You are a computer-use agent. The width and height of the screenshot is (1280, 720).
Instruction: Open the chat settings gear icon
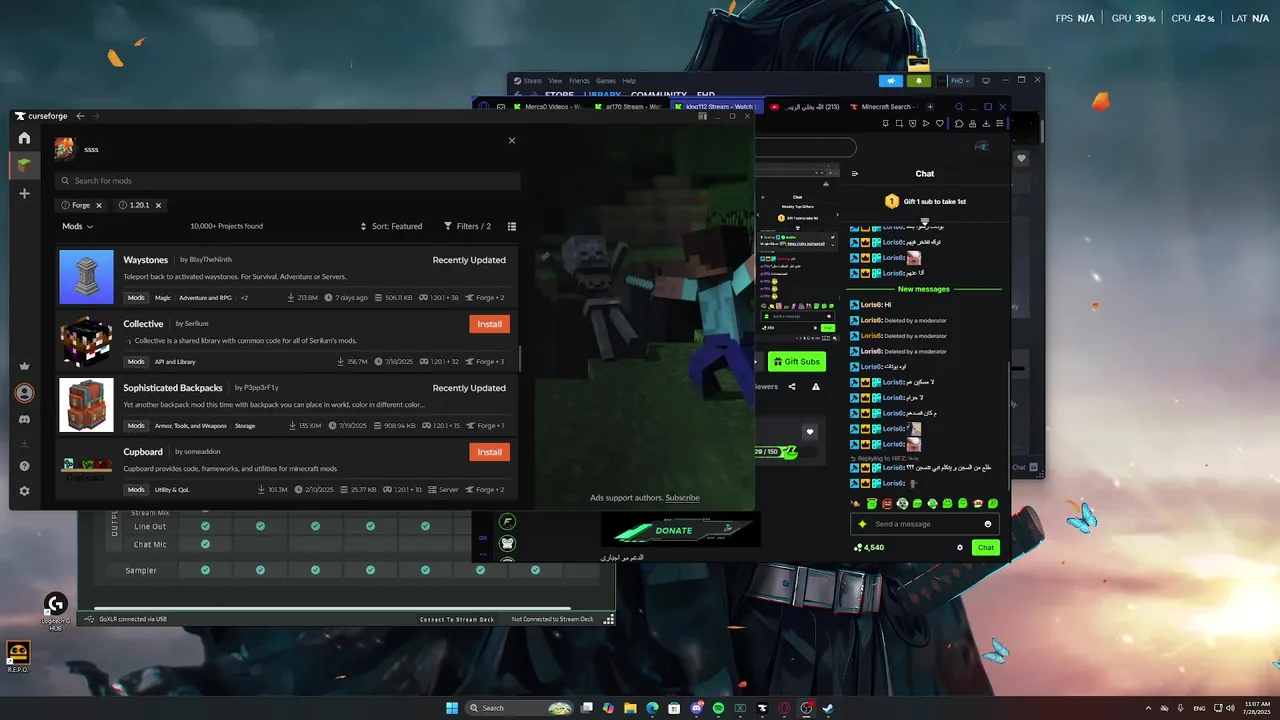click(x=960, y=547)
